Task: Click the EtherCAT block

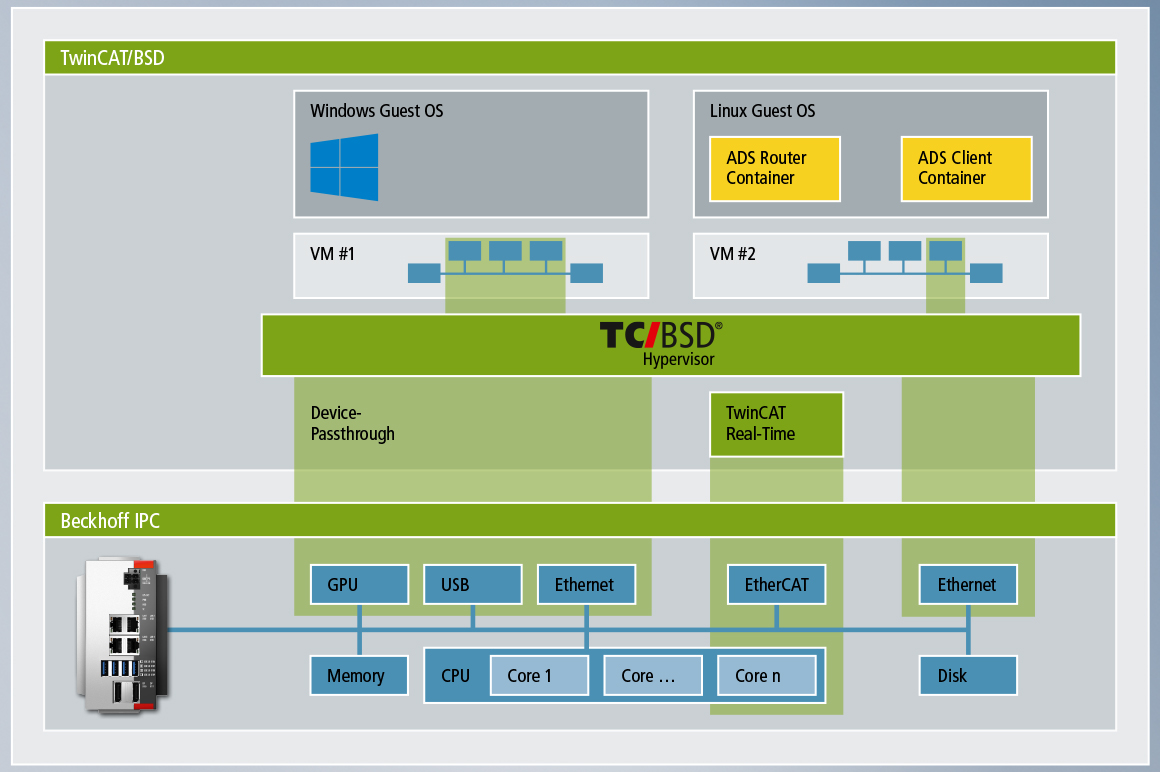Action: [x=777, y=585]
